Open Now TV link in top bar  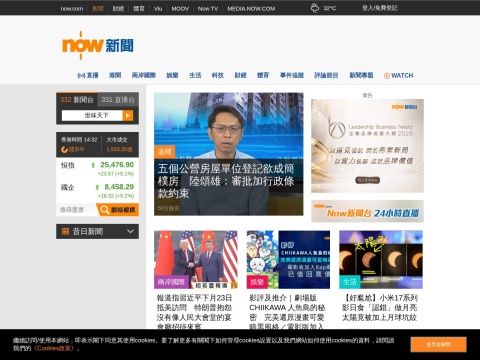pyautogui.click(x=208, y=8)
